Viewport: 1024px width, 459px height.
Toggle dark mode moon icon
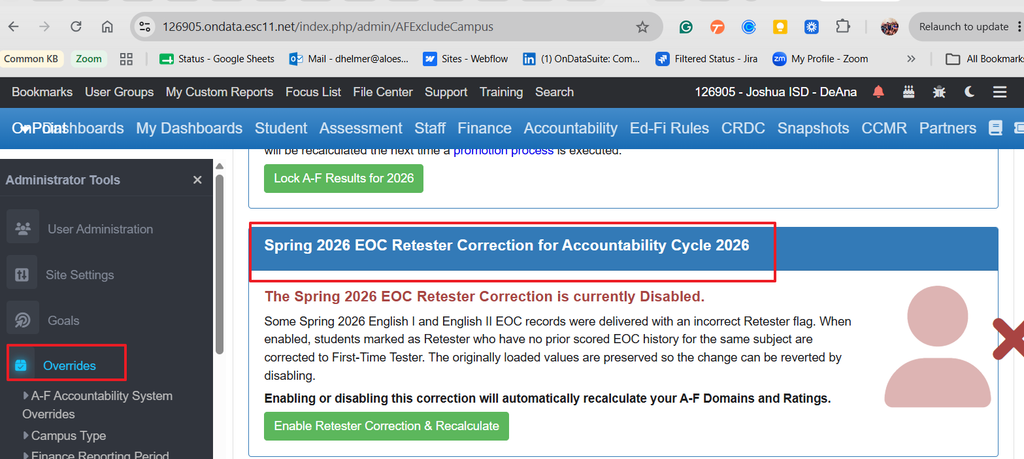coord(970,92)
